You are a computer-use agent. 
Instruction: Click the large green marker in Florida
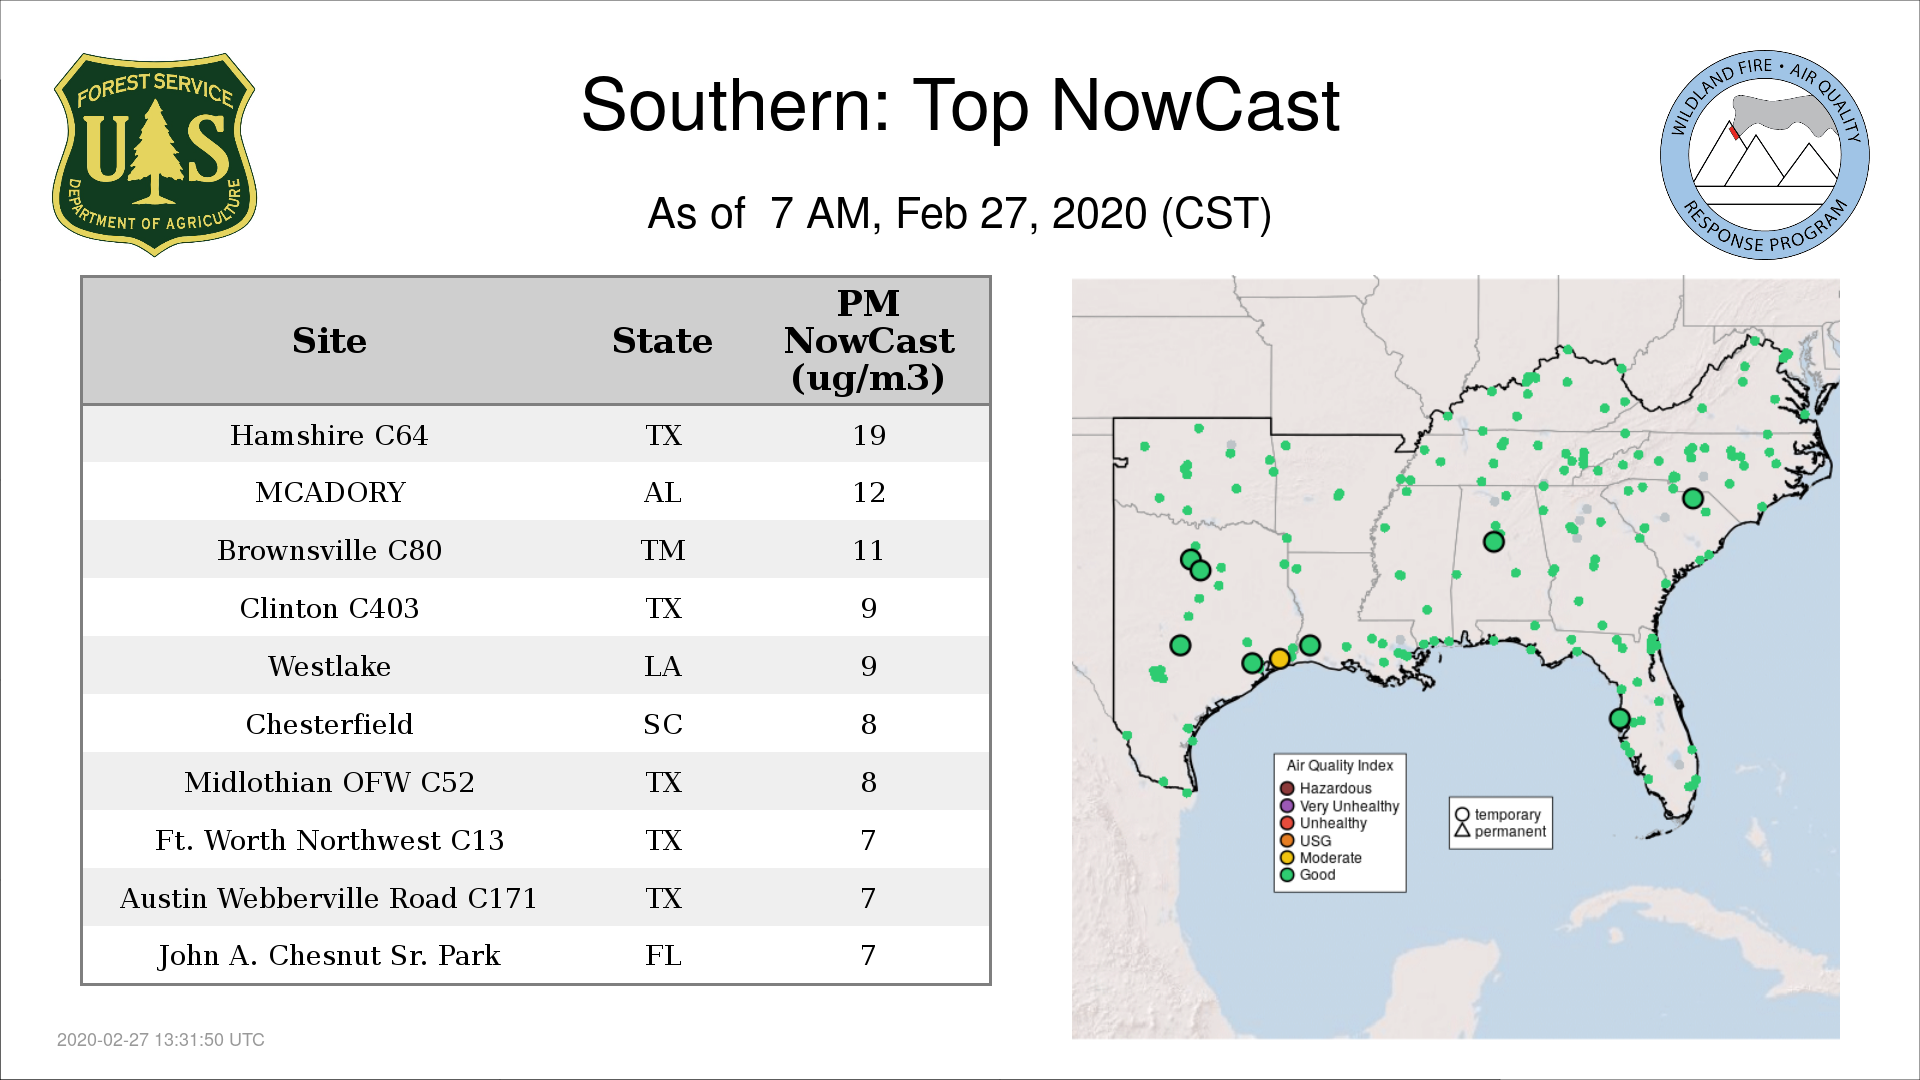click(1619, 718)
